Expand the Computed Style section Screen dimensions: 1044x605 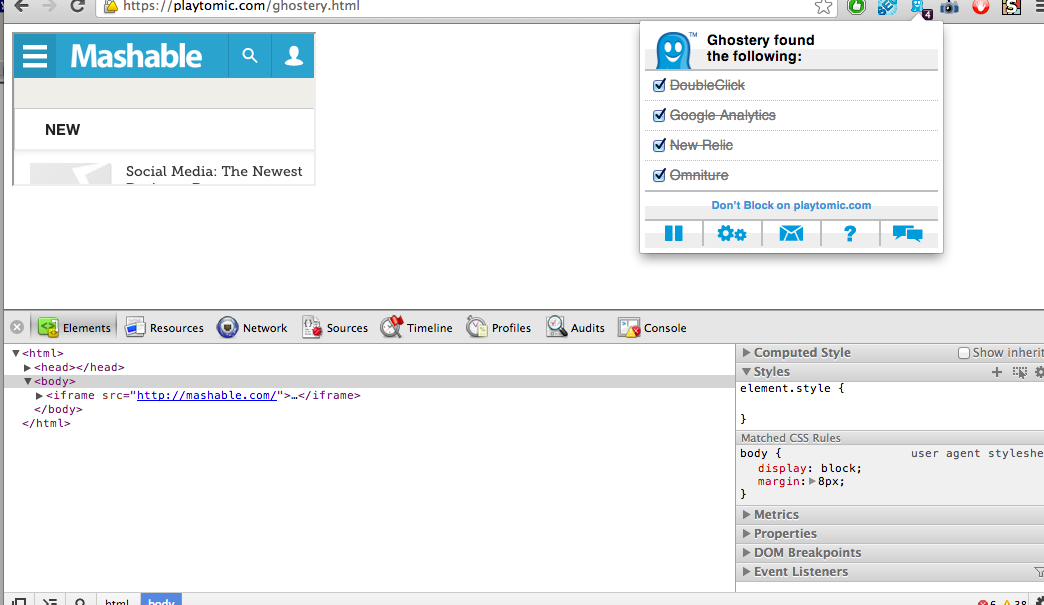[746, 353]
